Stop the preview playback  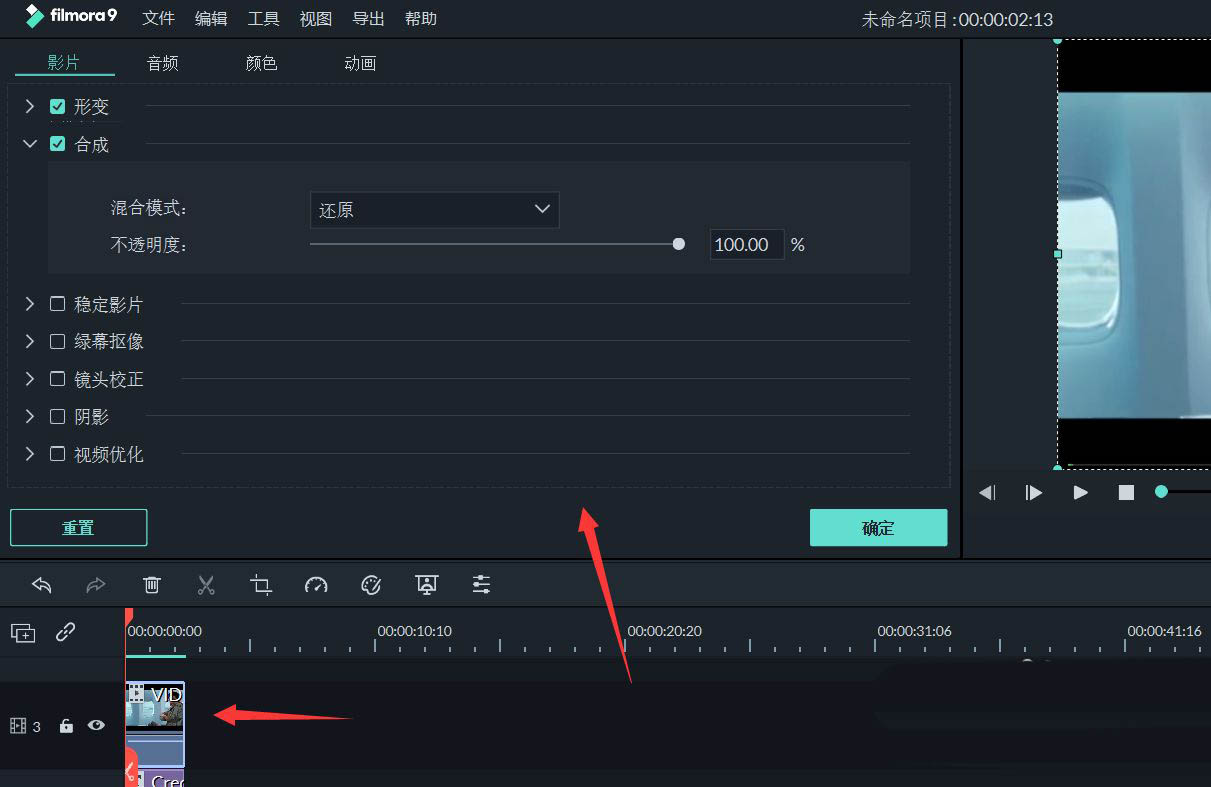point(1126,493)
